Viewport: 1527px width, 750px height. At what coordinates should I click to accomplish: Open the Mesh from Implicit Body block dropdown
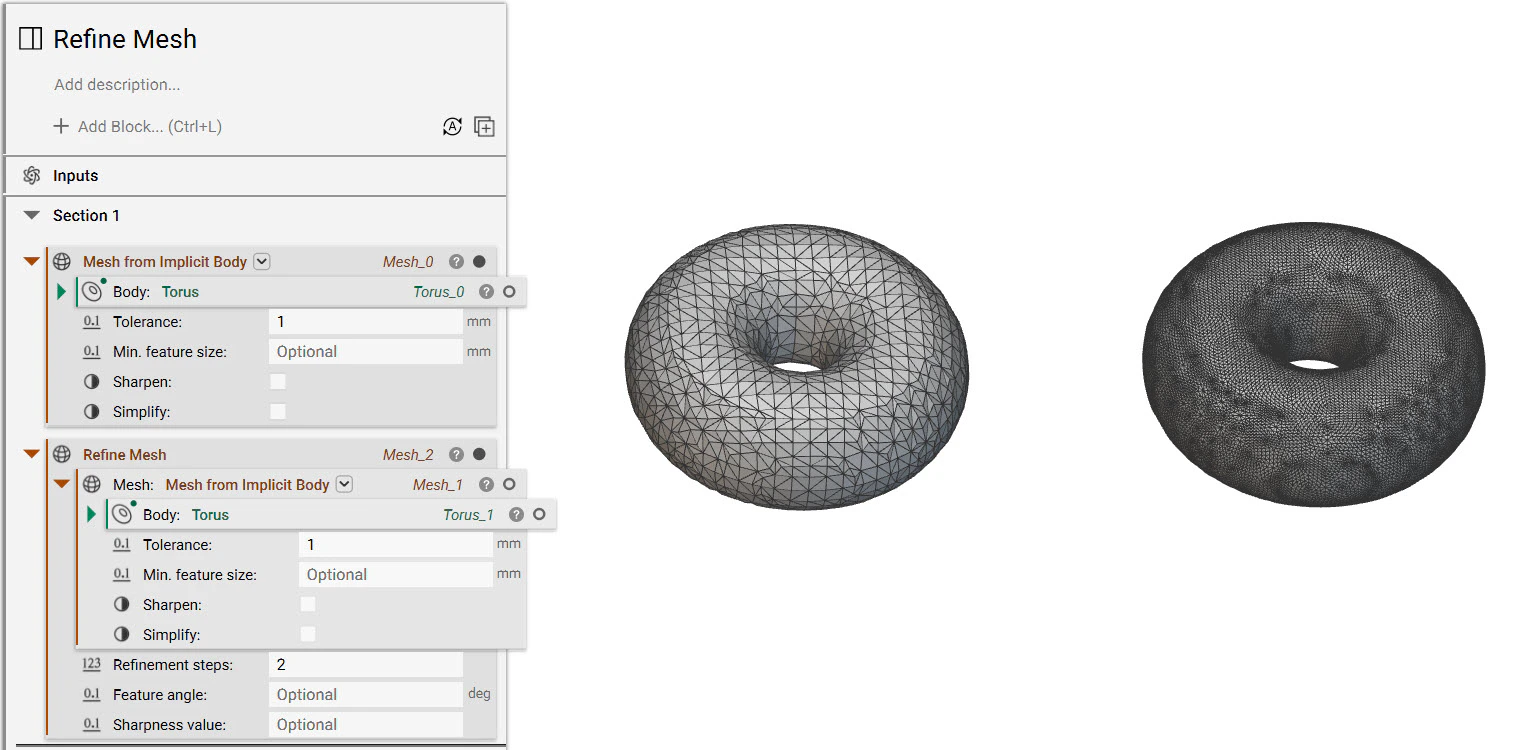pos(261,261)
